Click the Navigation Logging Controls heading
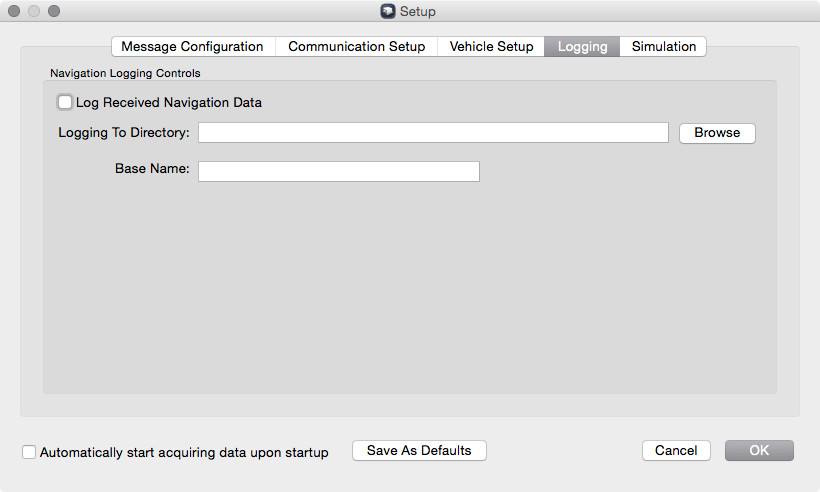The image size is (820, 492). 125,73
